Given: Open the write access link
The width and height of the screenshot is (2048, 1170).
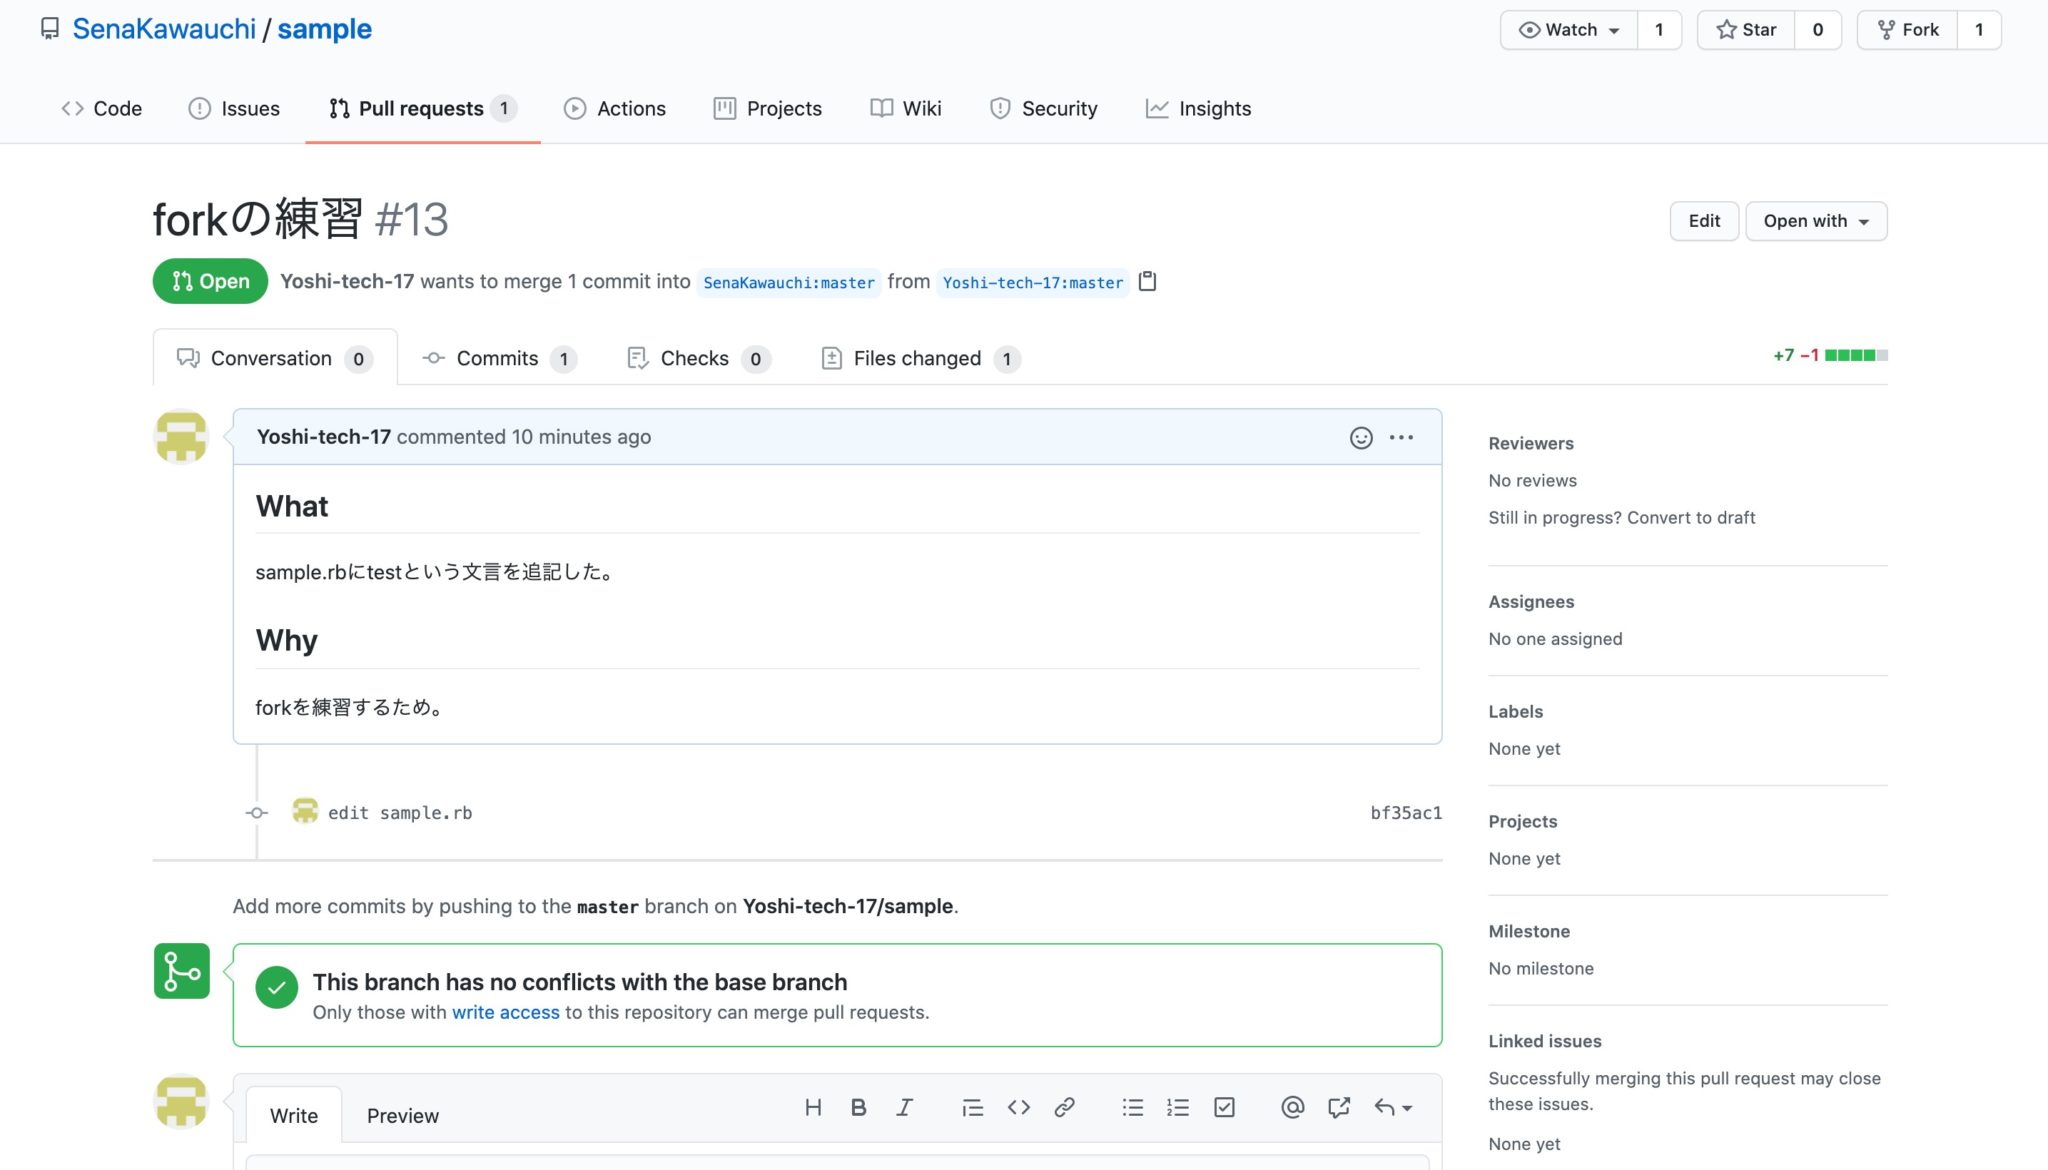Looking at the screenshot, I should point(505,1012).
